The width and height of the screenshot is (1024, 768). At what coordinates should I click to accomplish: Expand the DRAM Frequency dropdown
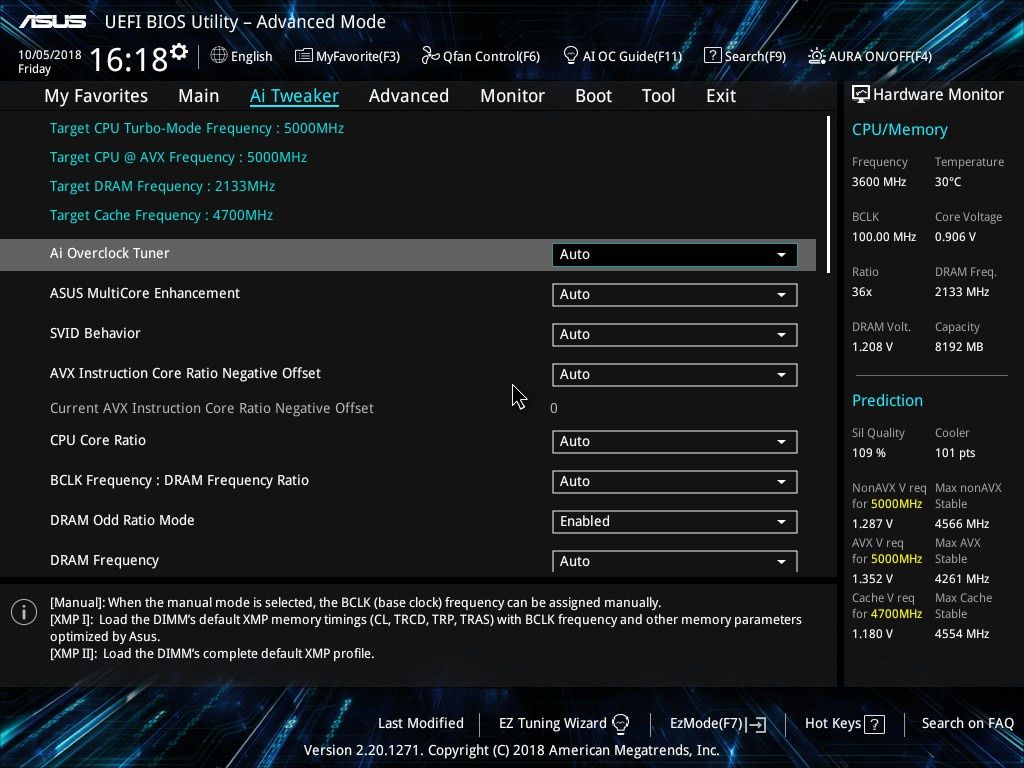click(x=675, y=561)
